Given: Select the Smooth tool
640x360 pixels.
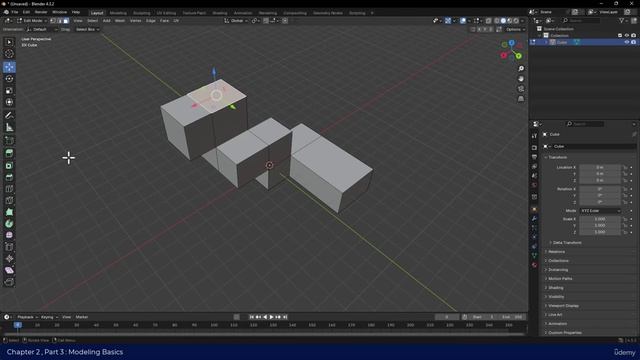Looking at the screenshot, I should point(9,236).
